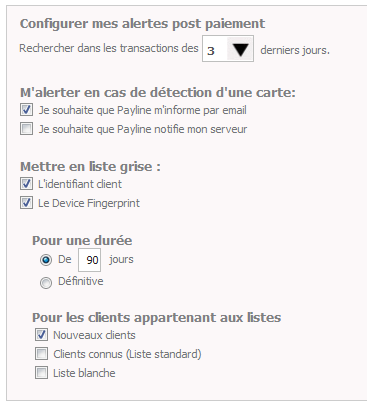Toggle the "Le Device Fingerprint" checkbox
Viewport: 367px width, 404px height.
(x=26, y=203)
